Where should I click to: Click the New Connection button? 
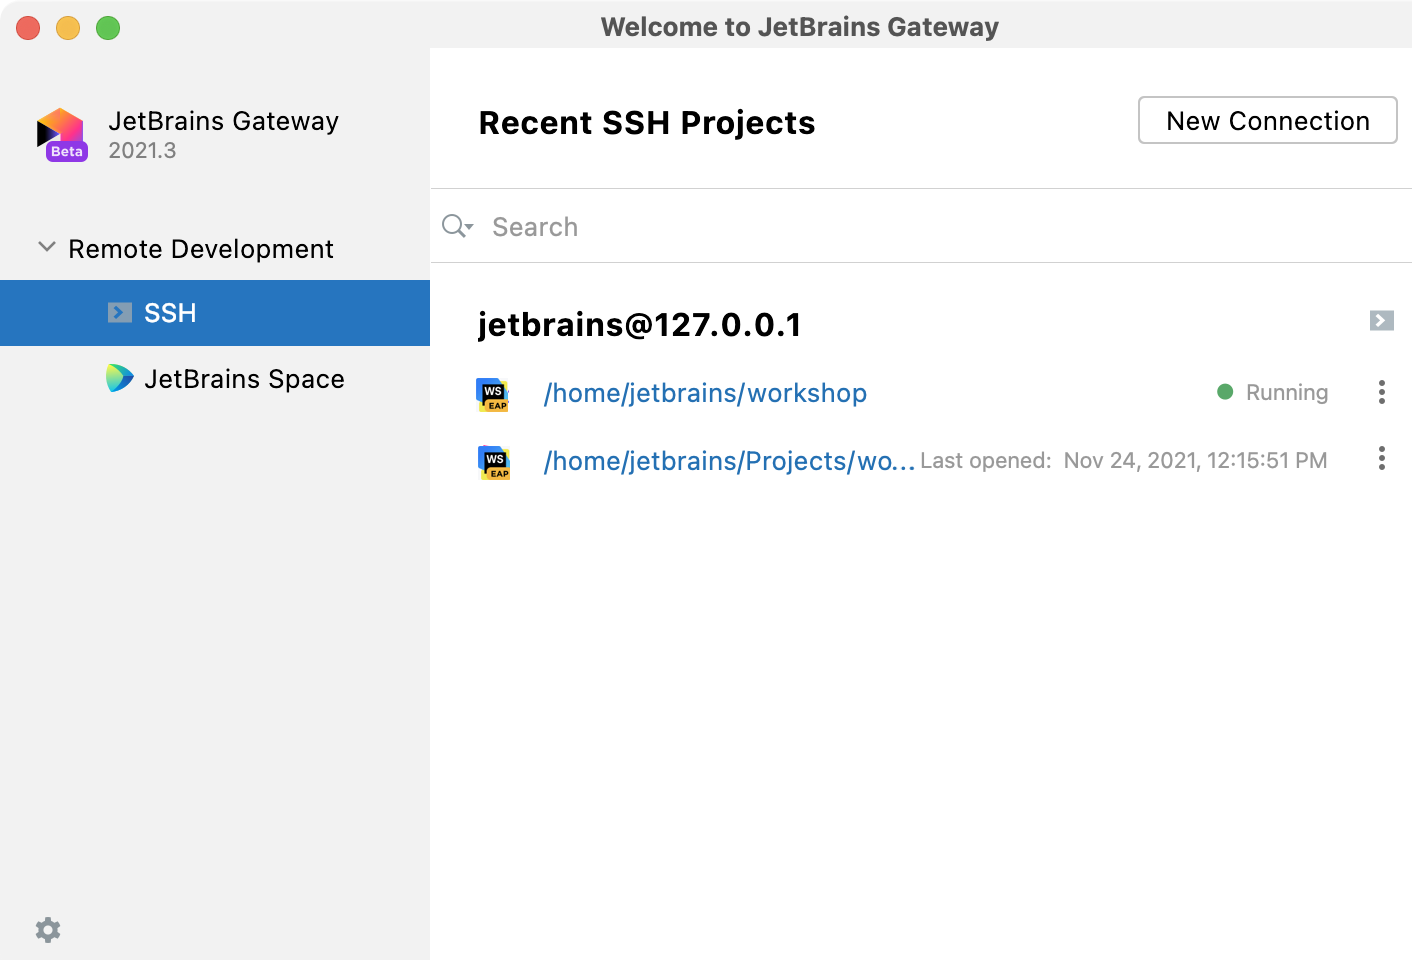1267,121
